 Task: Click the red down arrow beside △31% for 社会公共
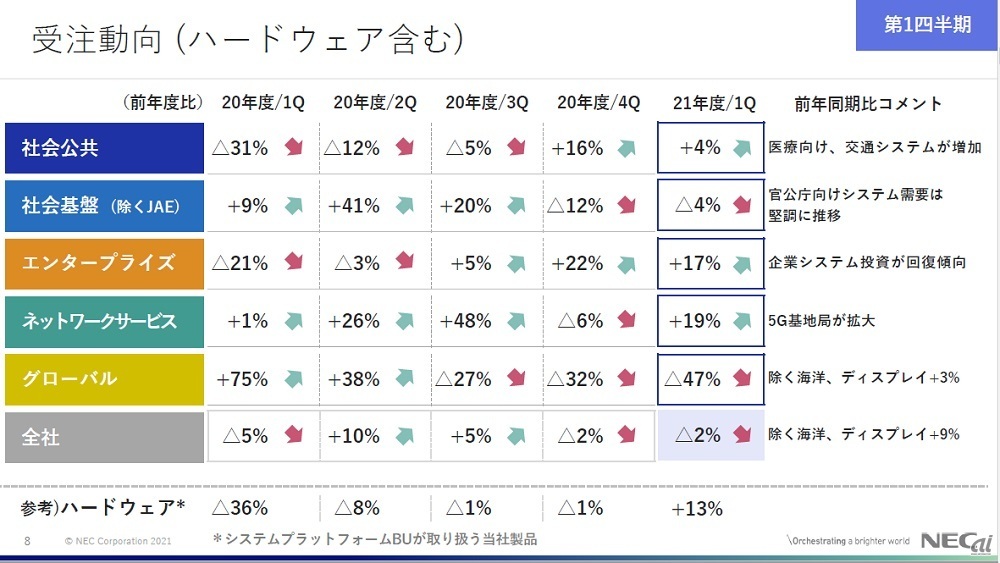tap(293, 148)
